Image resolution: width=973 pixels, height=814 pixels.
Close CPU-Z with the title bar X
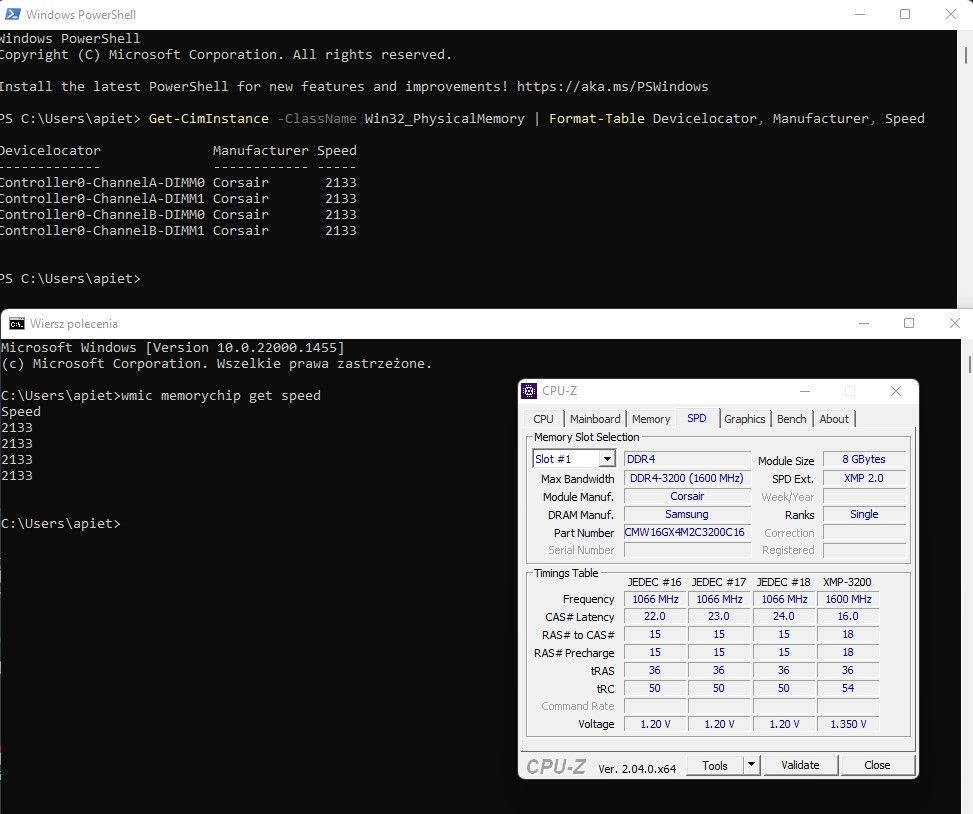895,391
